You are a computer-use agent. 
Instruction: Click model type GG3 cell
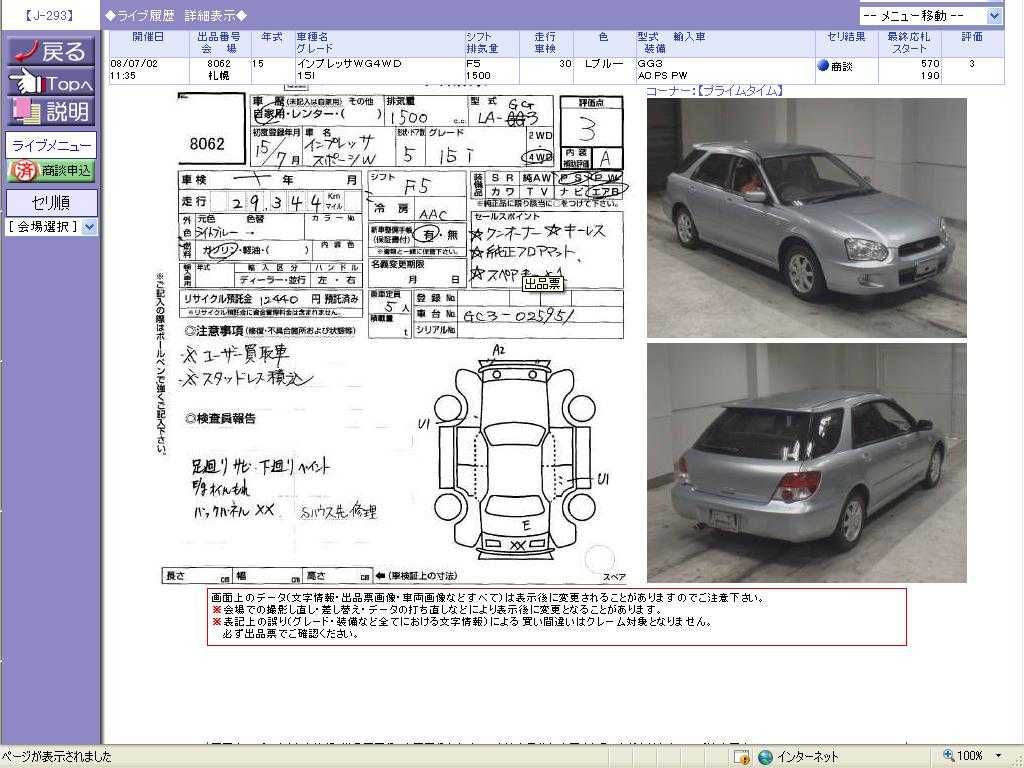(x=650, y=63)
